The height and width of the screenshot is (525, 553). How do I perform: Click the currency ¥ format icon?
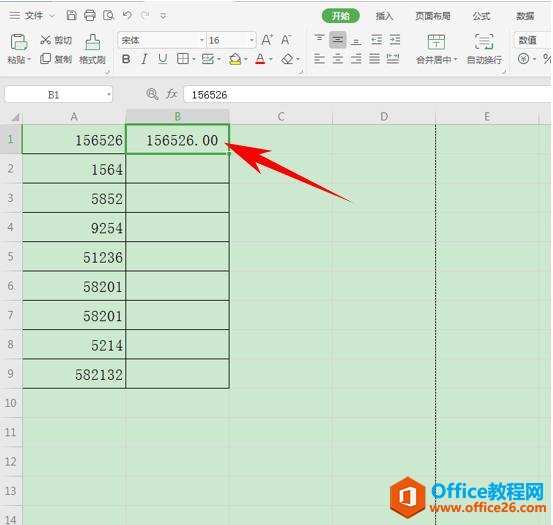pos(523,59)
